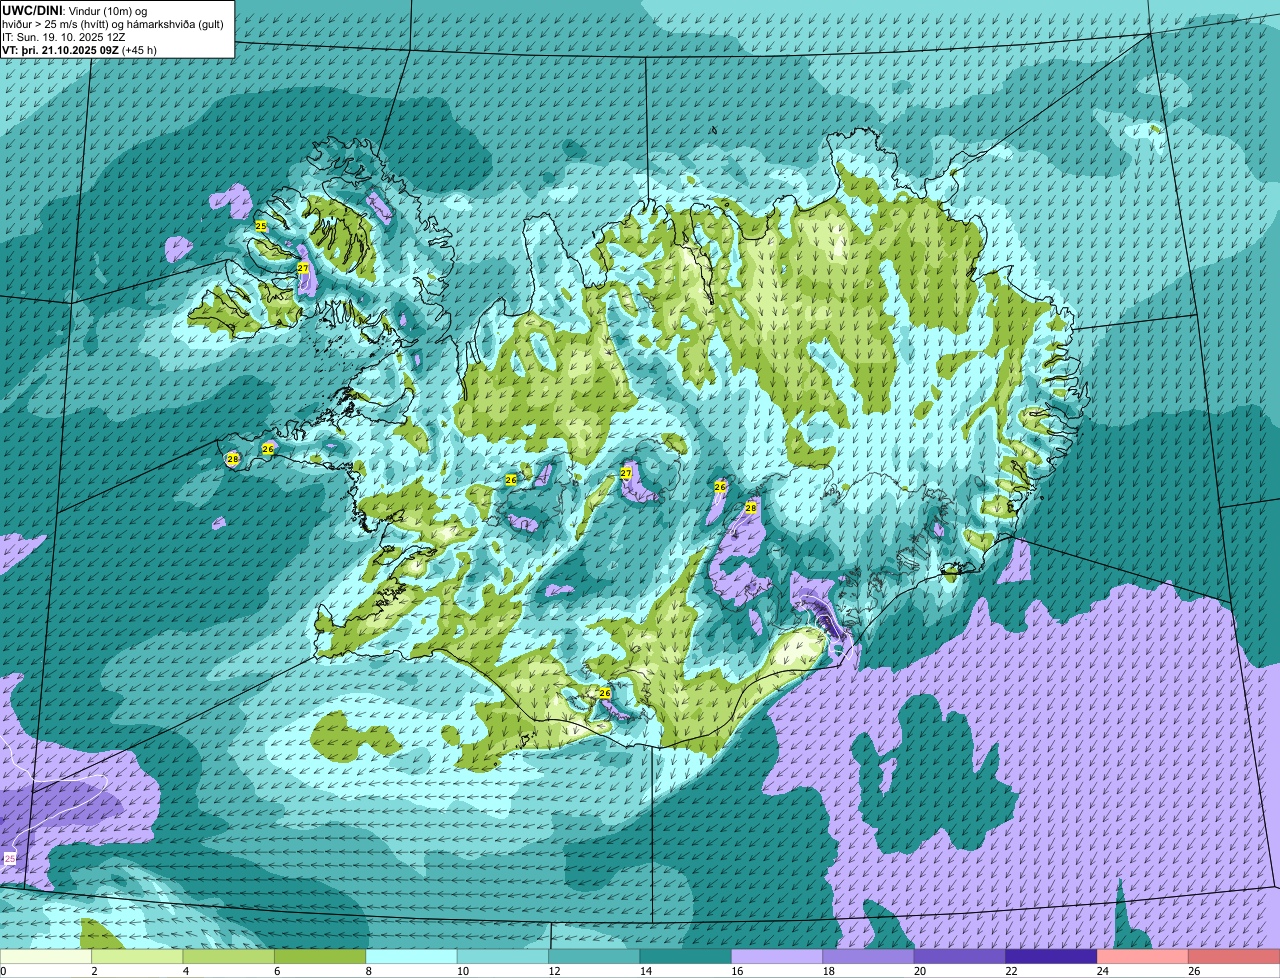Select the title text 'UWC/DINI: Vindur (10m) og'
This screenshot has width=1280, height=978.
click(x=75, y=10)
